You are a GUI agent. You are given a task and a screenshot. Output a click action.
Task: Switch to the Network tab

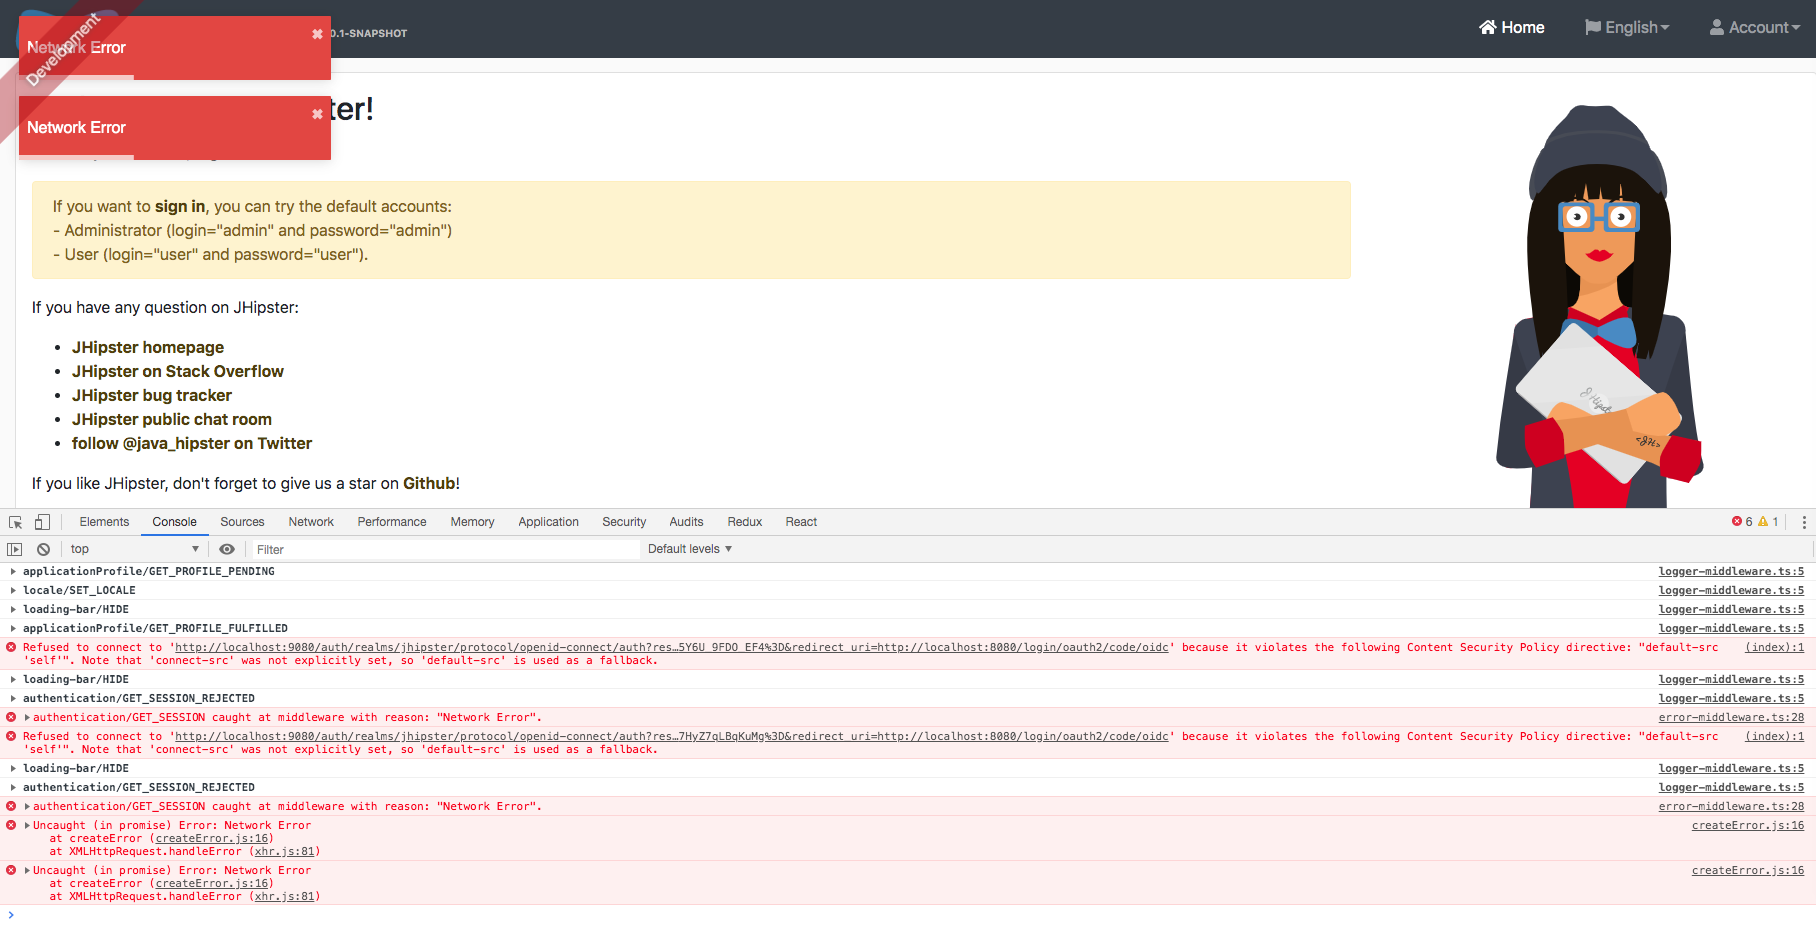pyautogui.click(x=311, y=521)
